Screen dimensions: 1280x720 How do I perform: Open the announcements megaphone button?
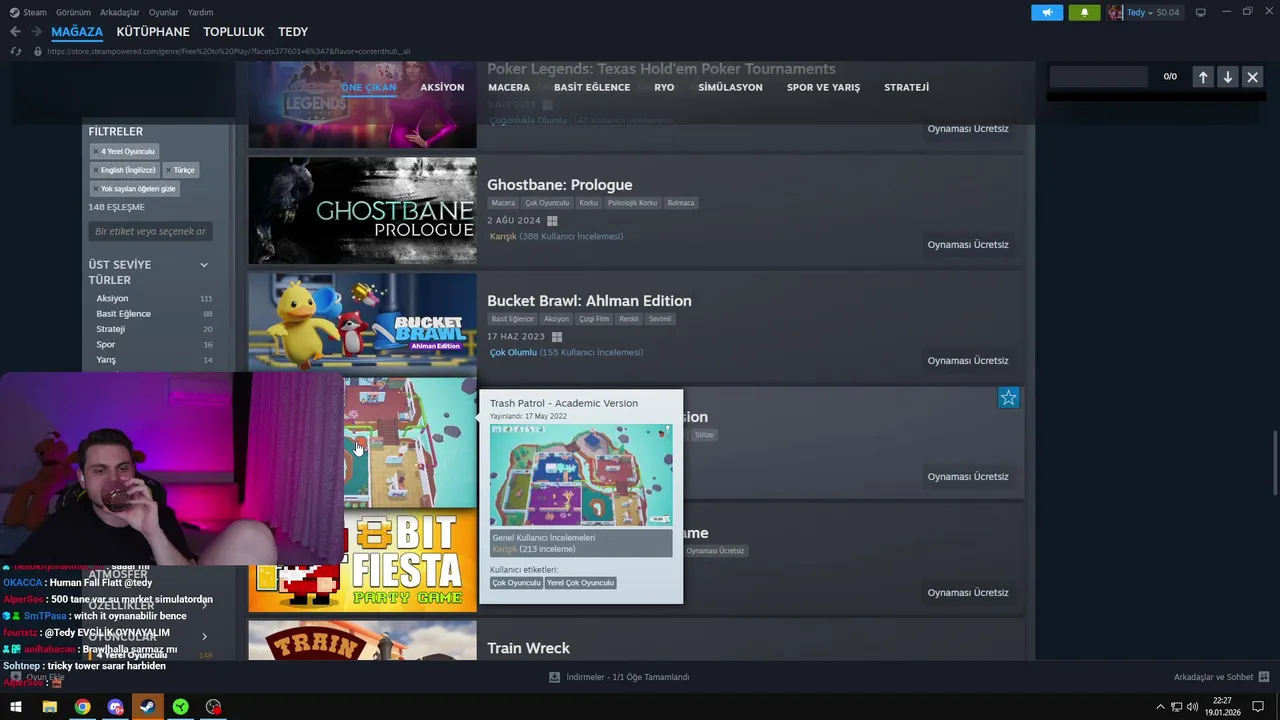point(1047,12)
